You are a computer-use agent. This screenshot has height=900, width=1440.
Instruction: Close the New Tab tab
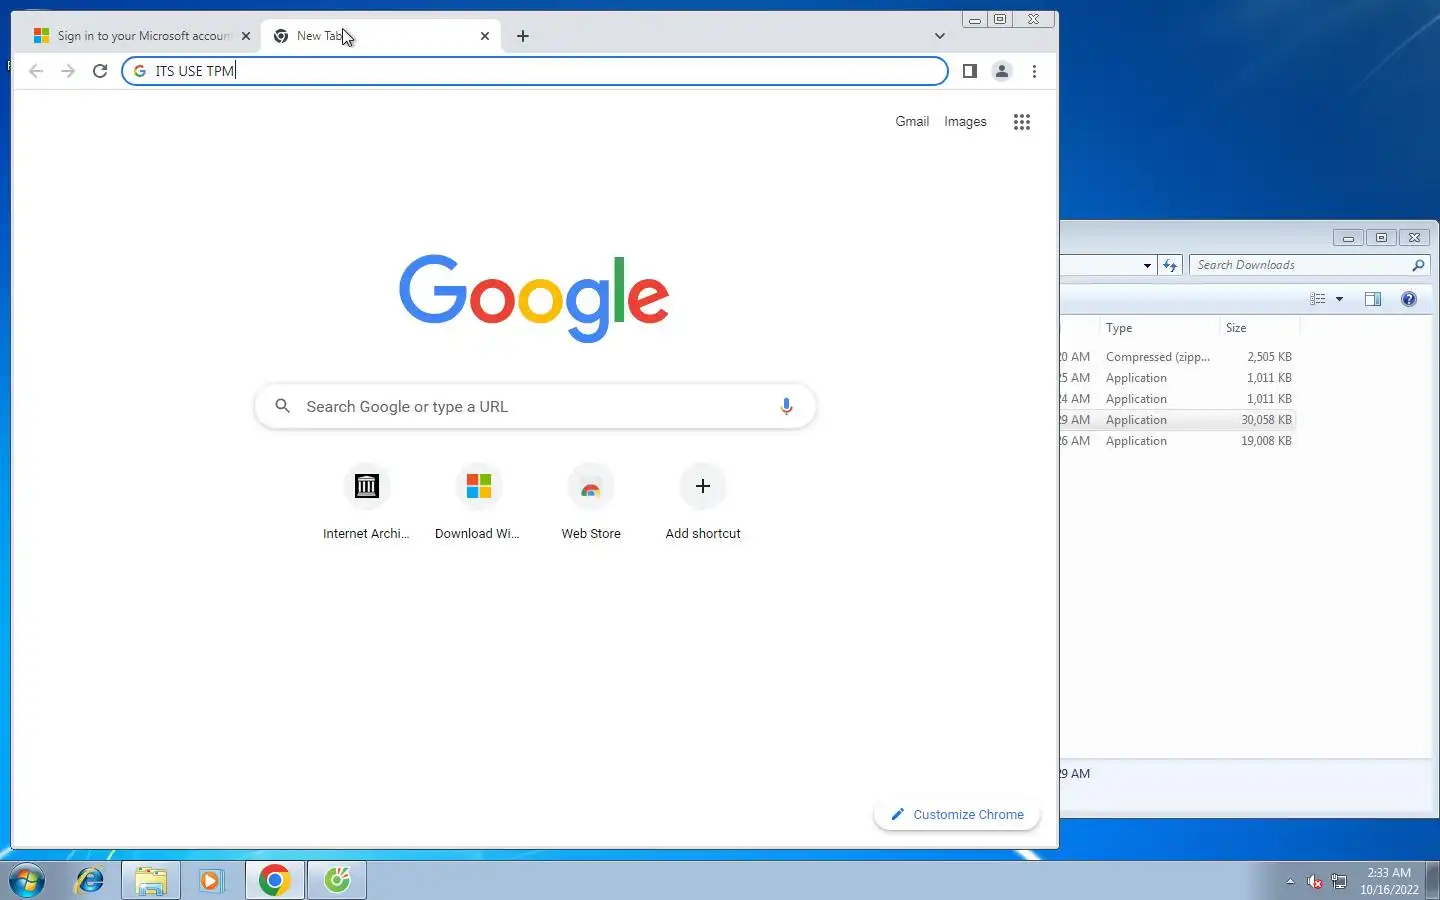(485, 36)
